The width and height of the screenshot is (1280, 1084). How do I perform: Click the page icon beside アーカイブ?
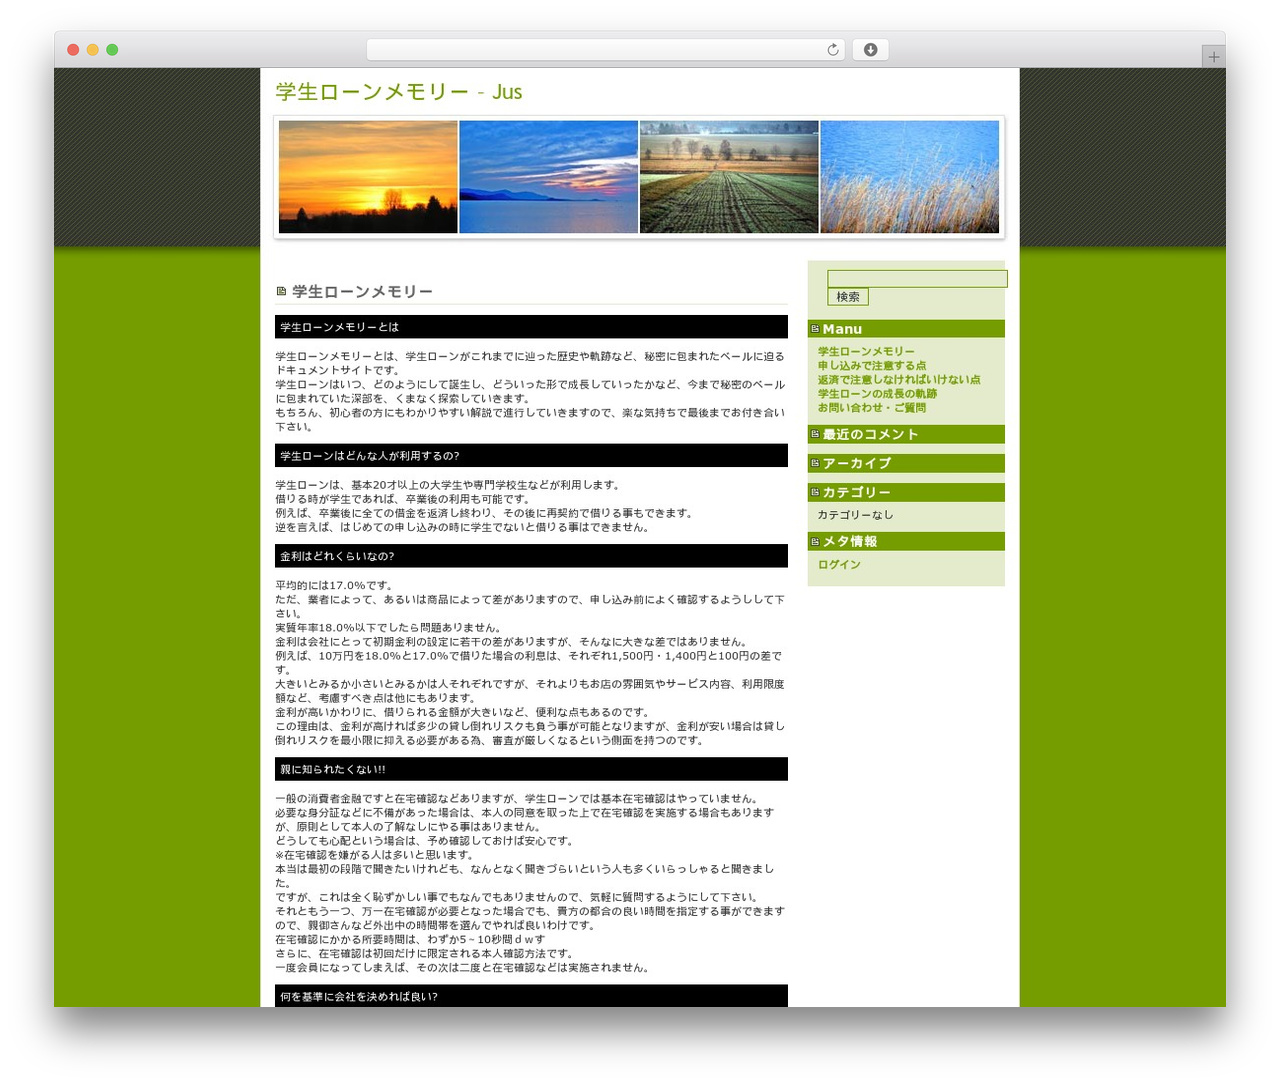pos(815,463)
